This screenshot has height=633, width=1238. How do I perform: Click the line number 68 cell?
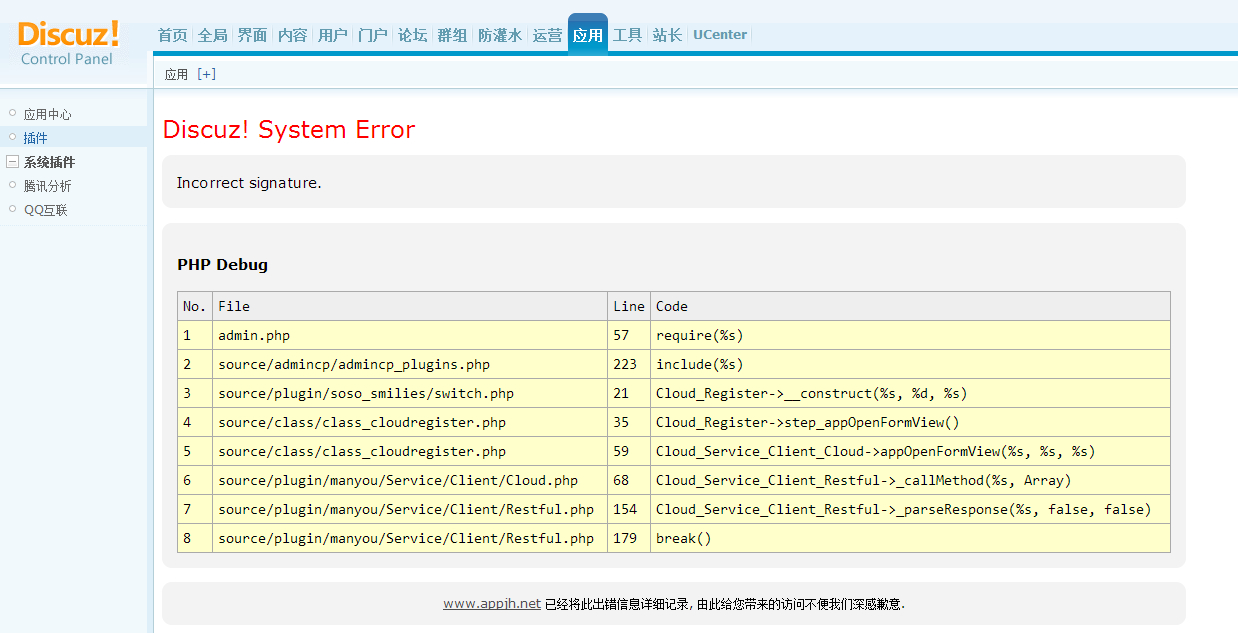pyautogui.click(x=629, y=481)
